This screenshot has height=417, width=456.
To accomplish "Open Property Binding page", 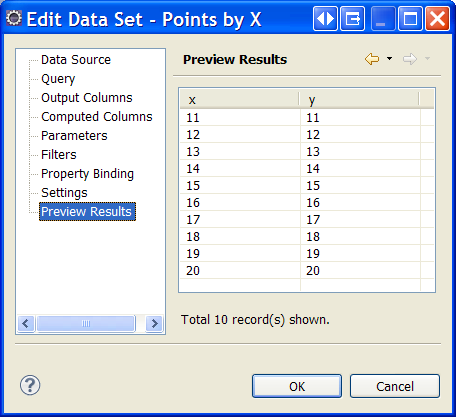I will point(87,174).
